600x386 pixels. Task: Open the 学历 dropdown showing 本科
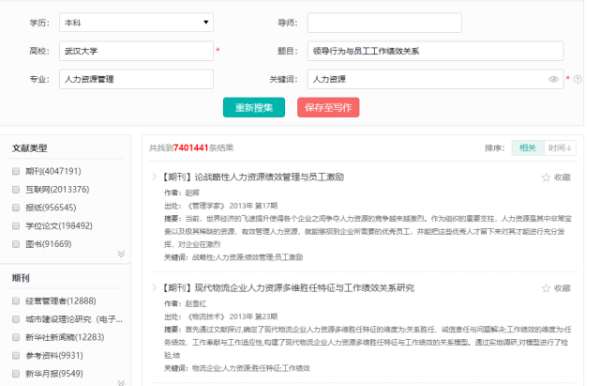pyautogui.click(x=136, y=23)
